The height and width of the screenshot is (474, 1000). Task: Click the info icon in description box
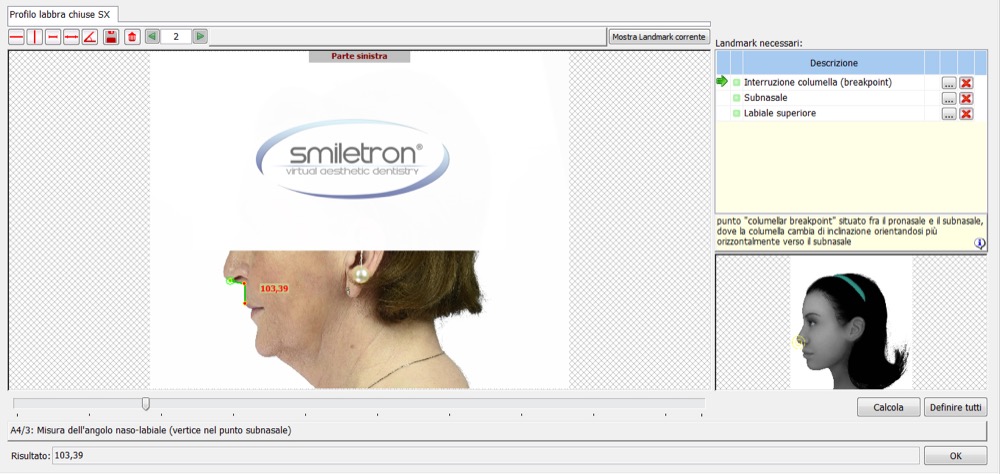(x=980, y=243)
